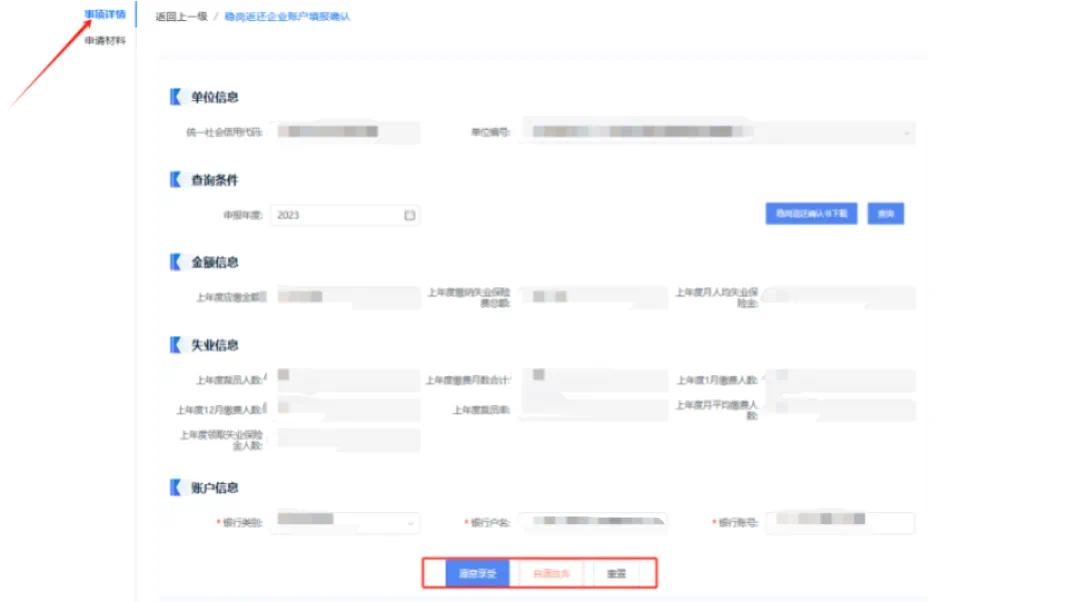1080x602 pixels.
Task: Switch to the 事项详情 tab
Action: (105, 15)
